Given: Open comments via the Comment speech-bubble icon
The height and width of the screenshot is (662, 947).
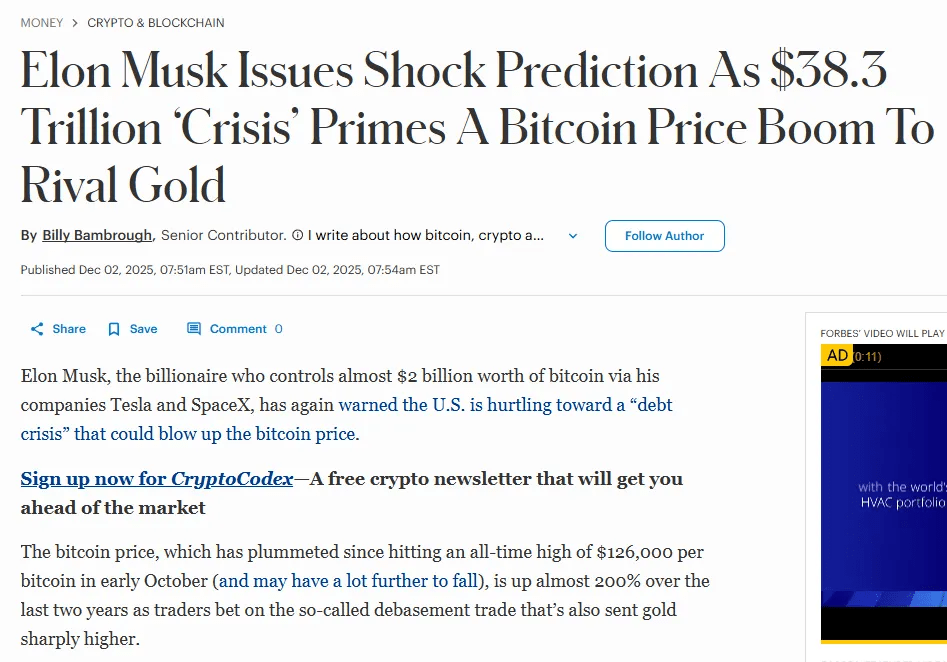Looking at the screenshot, I should [x=194, y=329].
